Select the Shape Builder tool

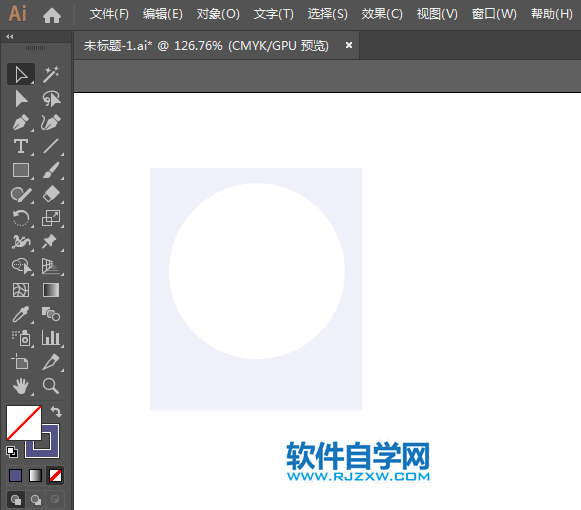pyautogui.click(x=22, y=266)
